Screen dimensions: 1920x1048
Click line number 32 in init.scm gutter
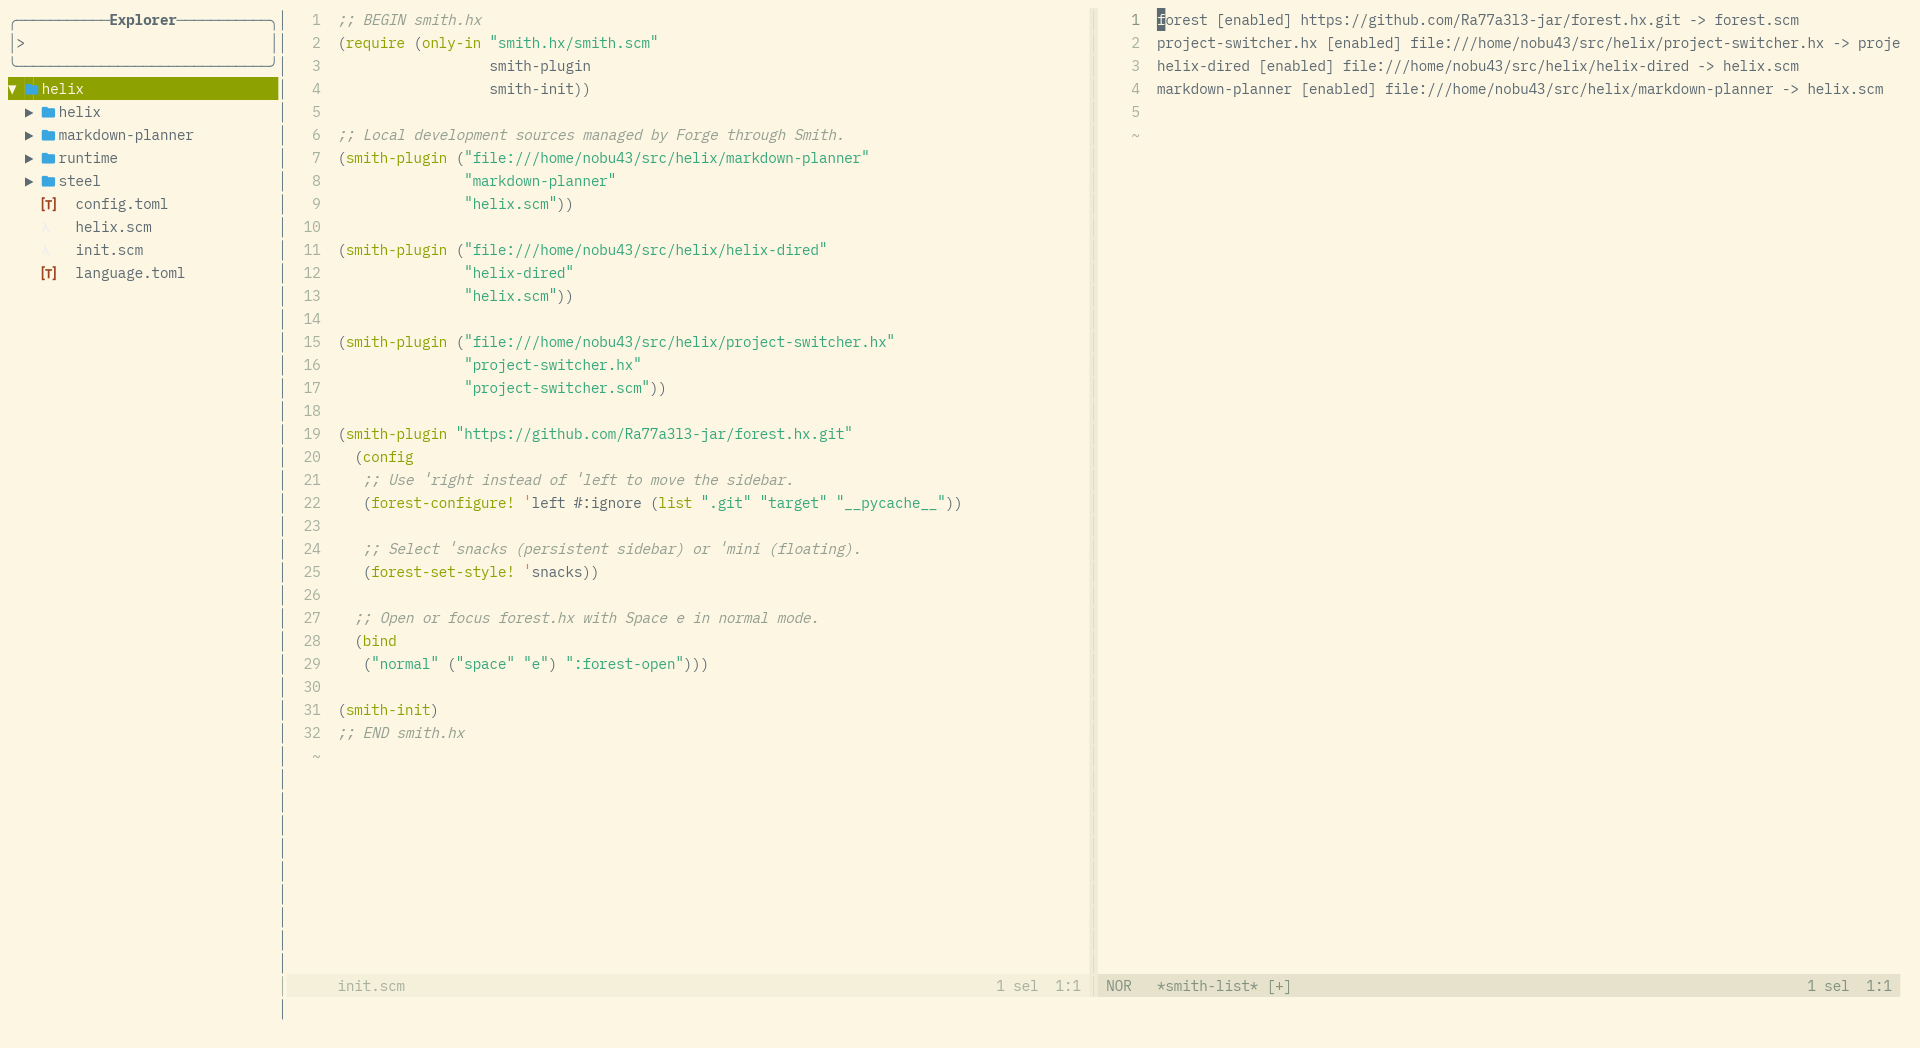click(312, 733)
